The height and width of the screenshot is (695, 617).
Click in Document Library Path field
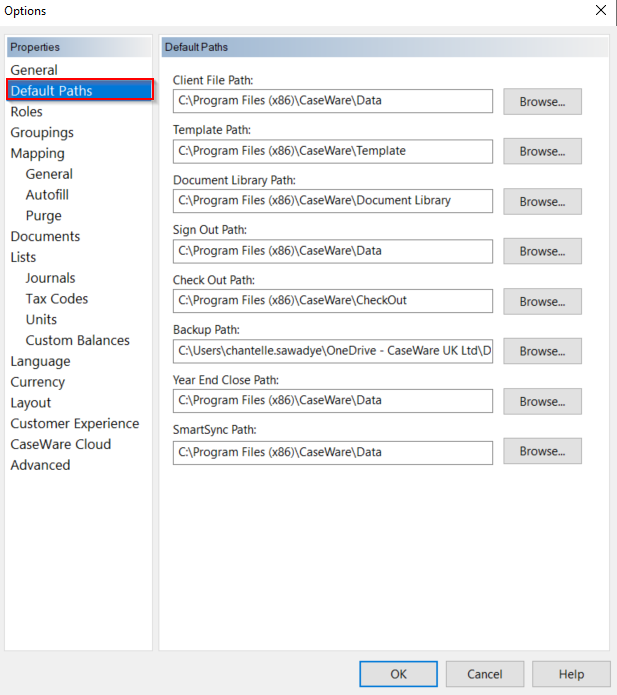(333, 201)
